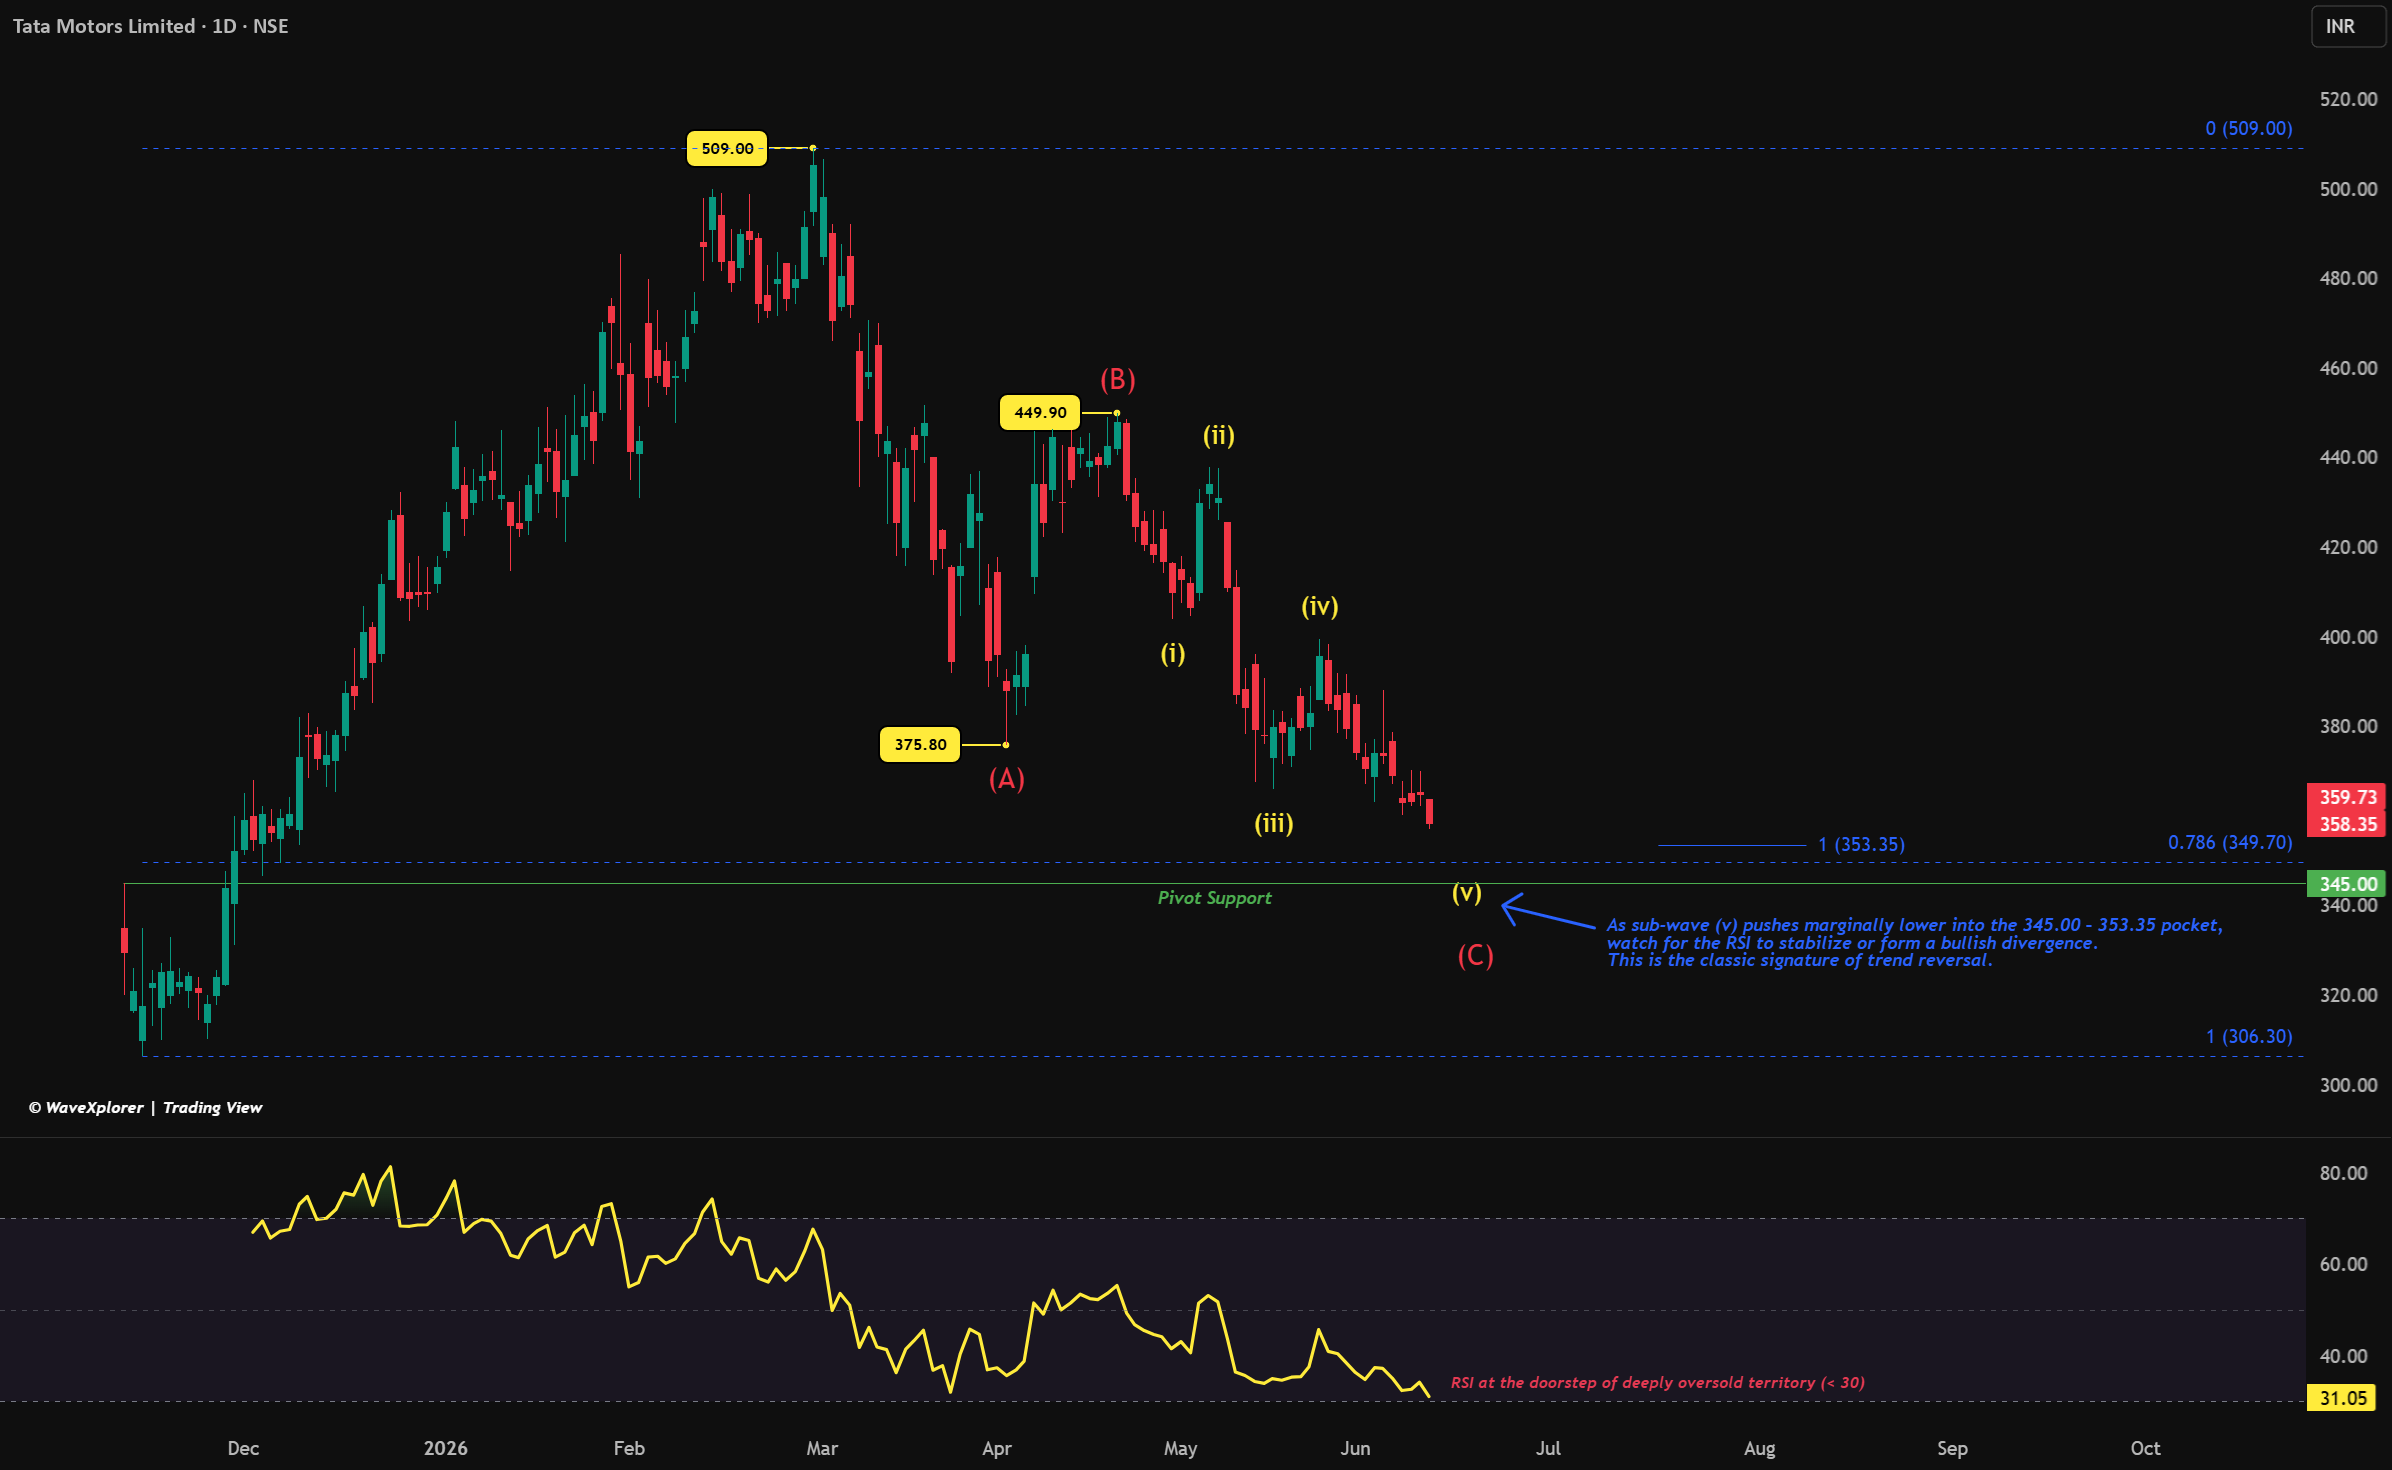Select the 449.90 price label
Screen dimensions: 2392x1470
click(1040, 412)
